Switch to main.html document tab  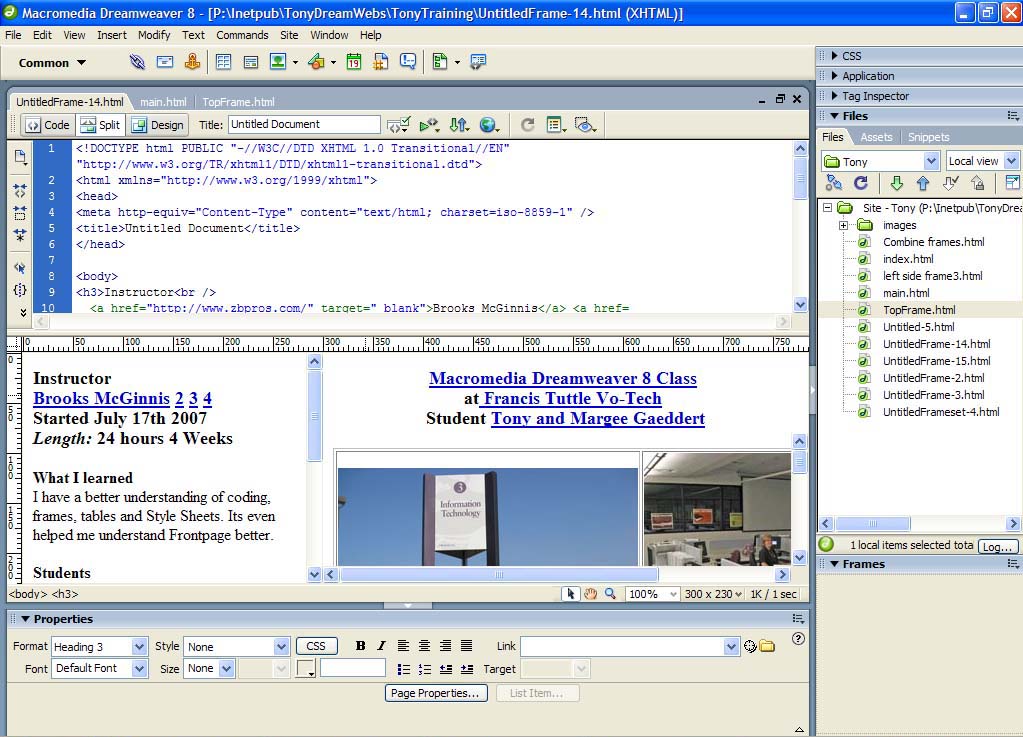163,102
